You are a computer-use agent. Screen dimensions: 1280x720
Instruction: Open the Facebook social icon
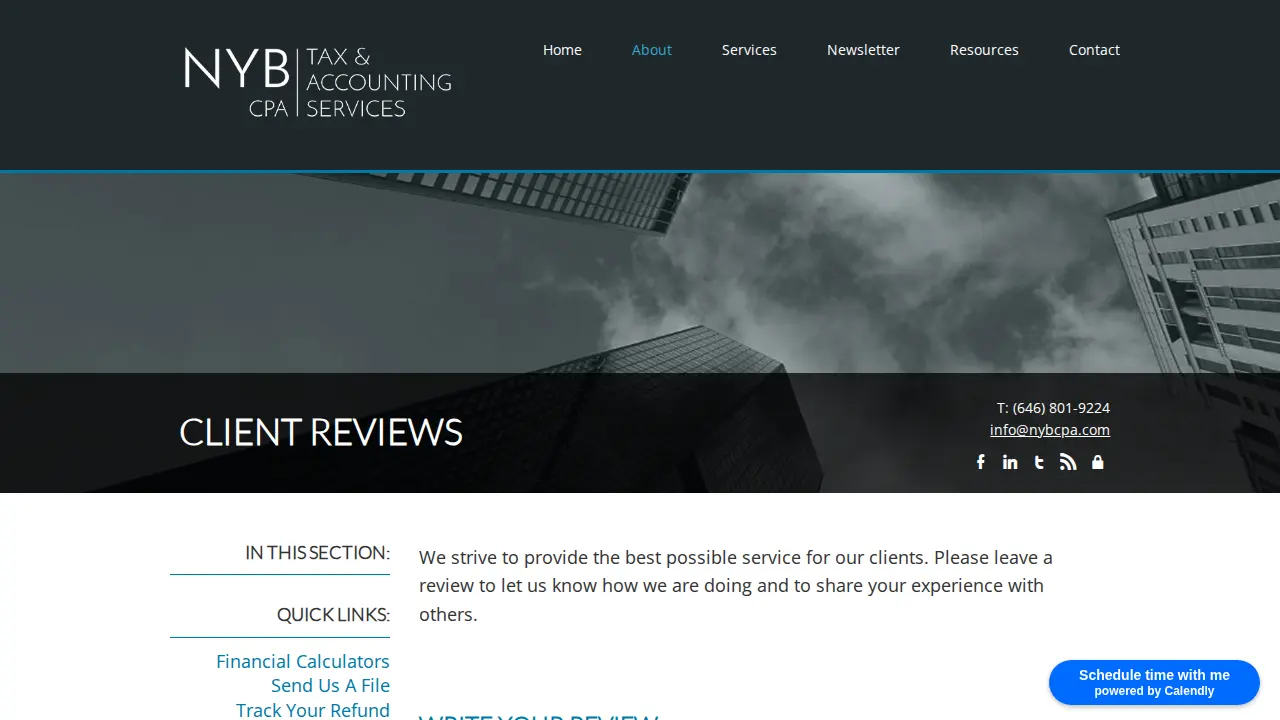click(981, 462)
